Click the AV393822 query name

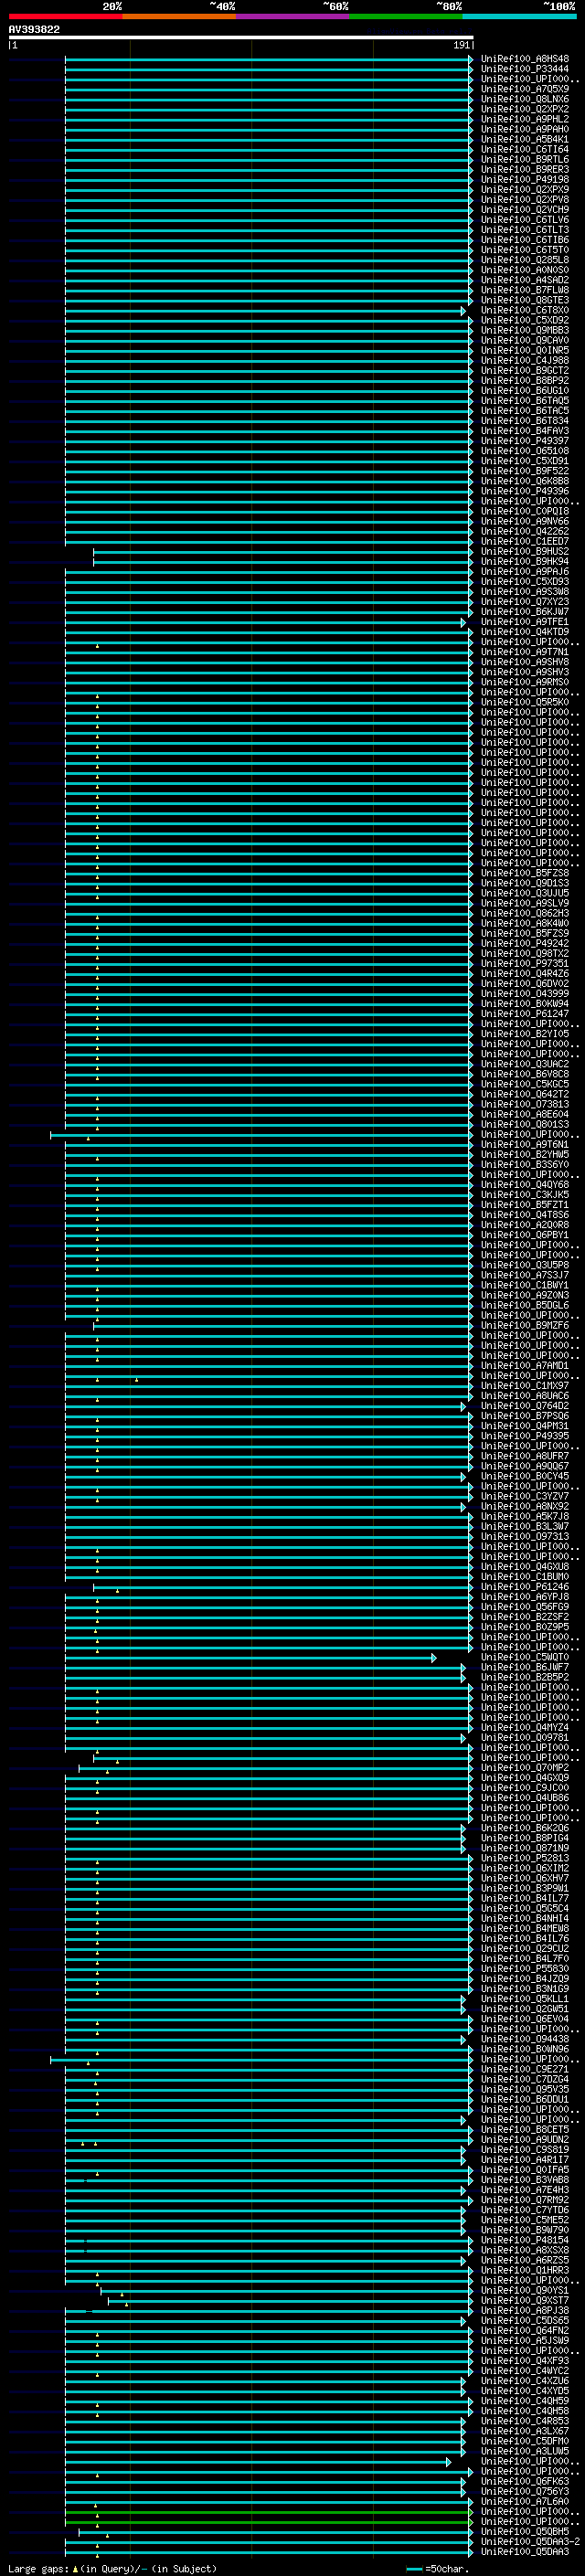point(34,30)
